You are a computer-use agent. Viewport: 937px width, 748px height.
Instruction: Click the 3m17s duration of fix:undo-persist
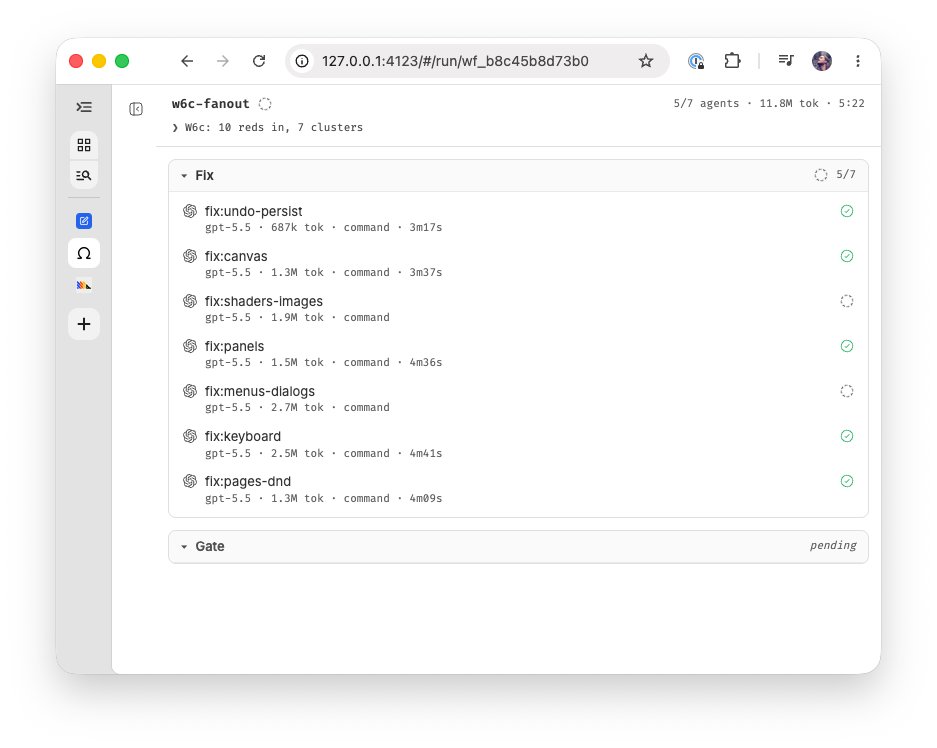(425, 228)
